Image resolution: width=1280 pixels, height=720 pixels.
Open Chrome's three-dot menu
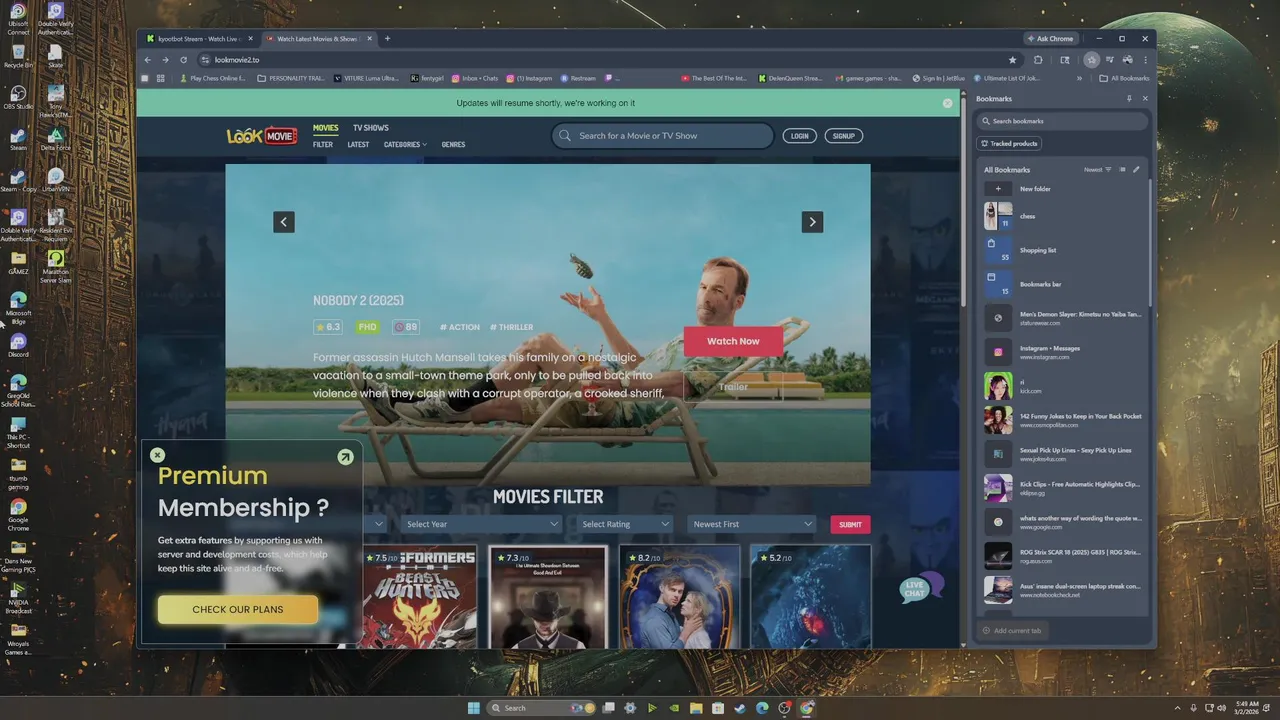(1145, 60)
